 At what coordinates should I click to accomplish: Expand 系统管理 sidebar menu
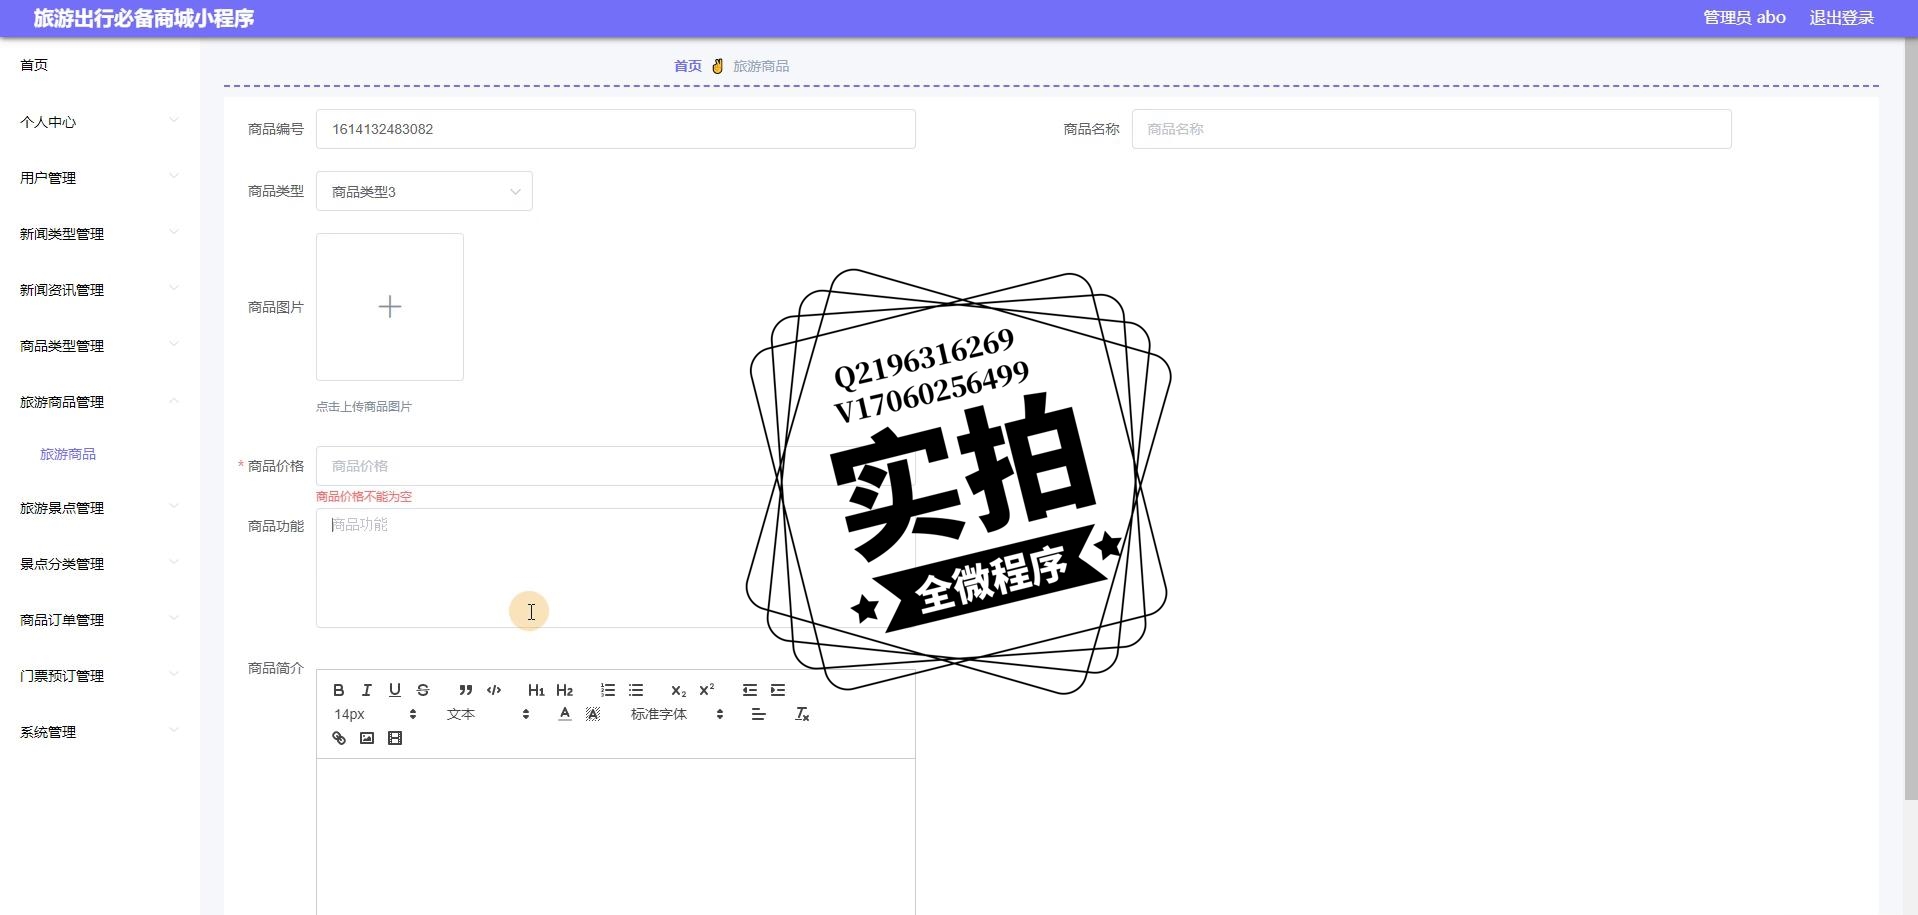point(100,732)
